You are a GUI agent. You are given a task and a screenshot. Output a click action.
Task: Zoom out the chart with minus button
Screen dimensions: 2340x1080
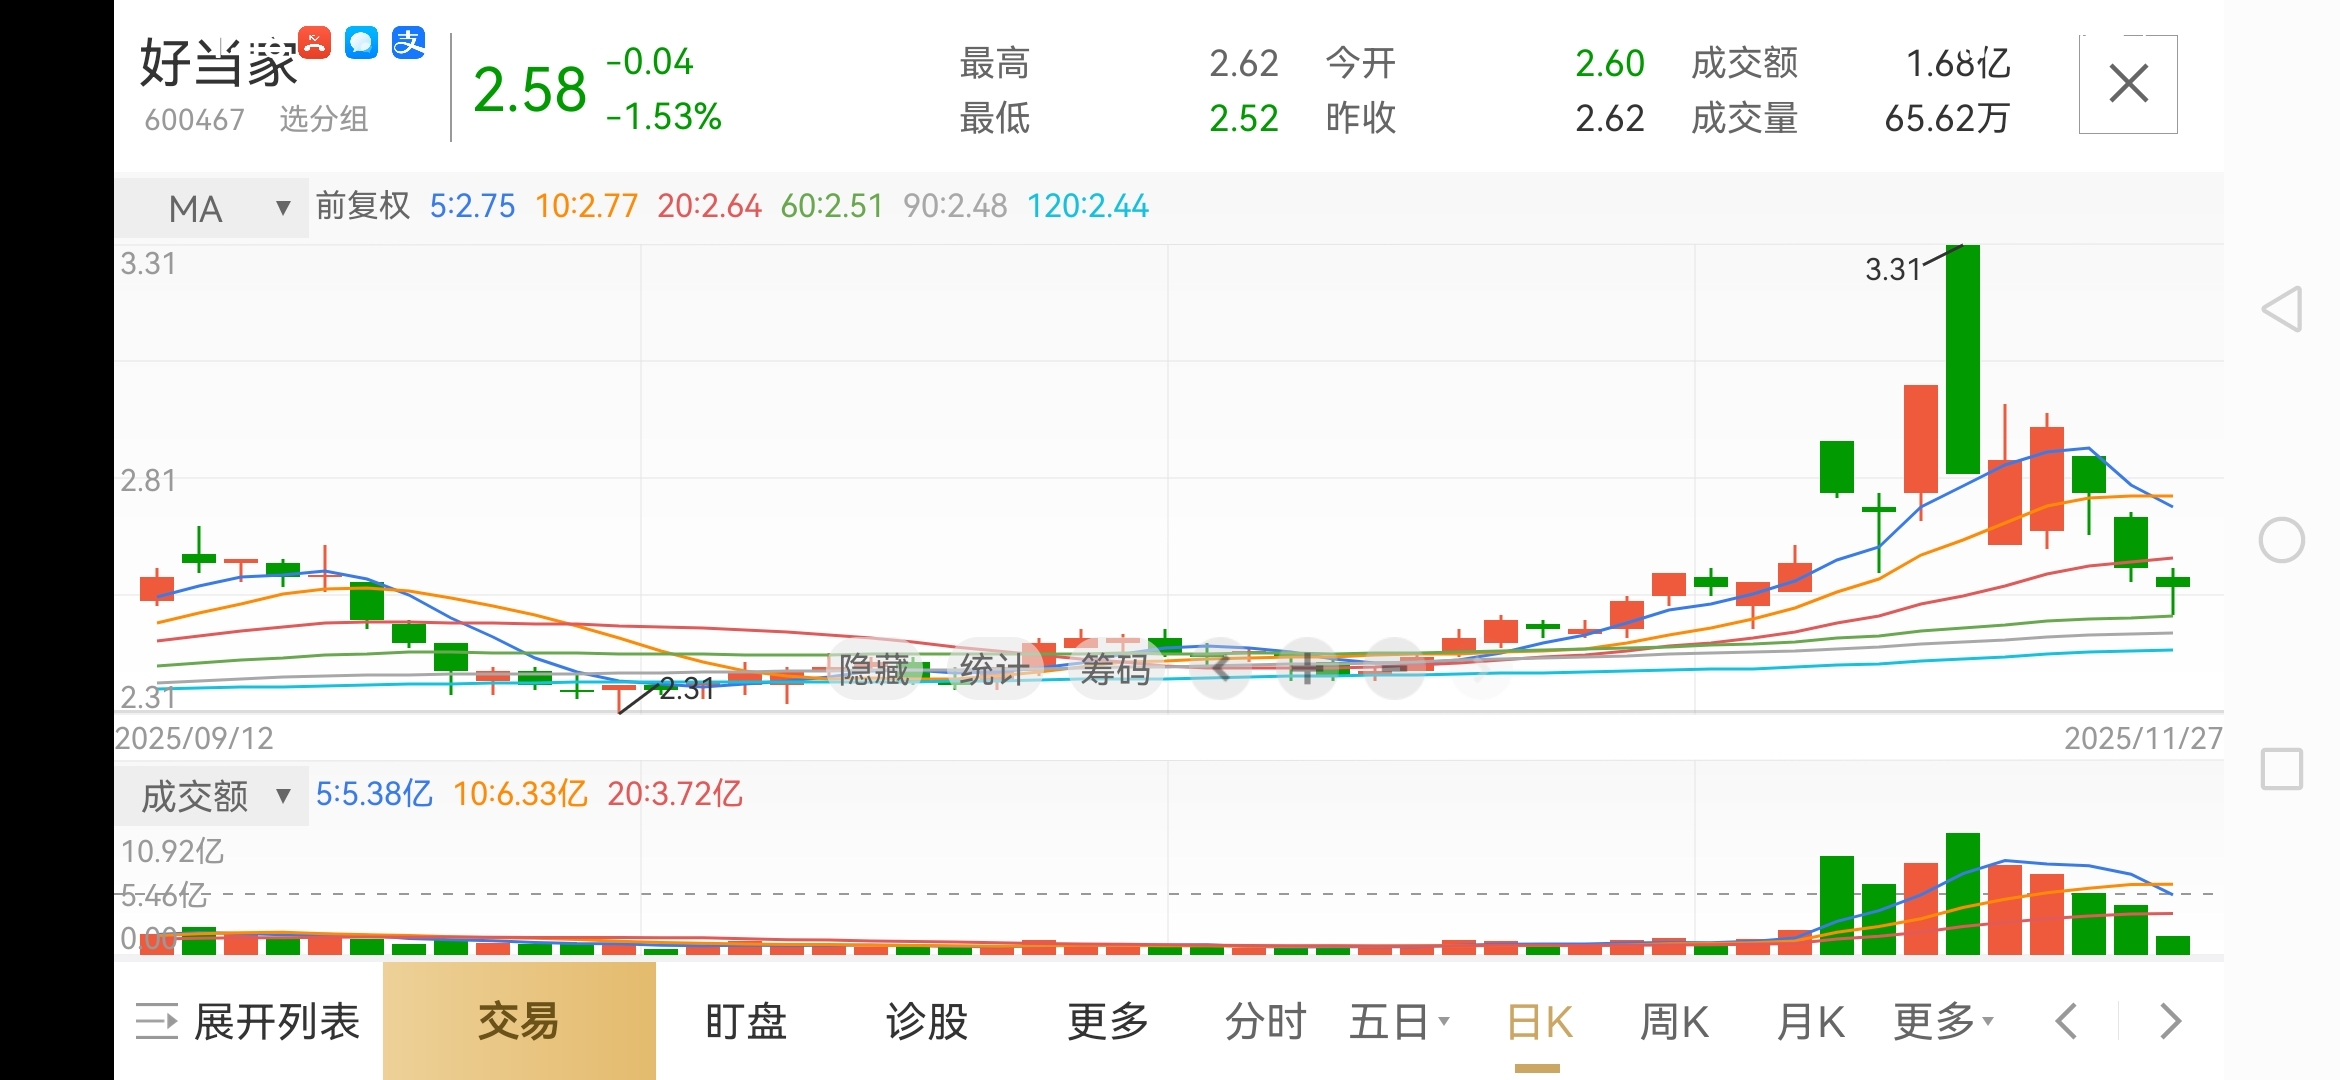tap(1393, 668)
